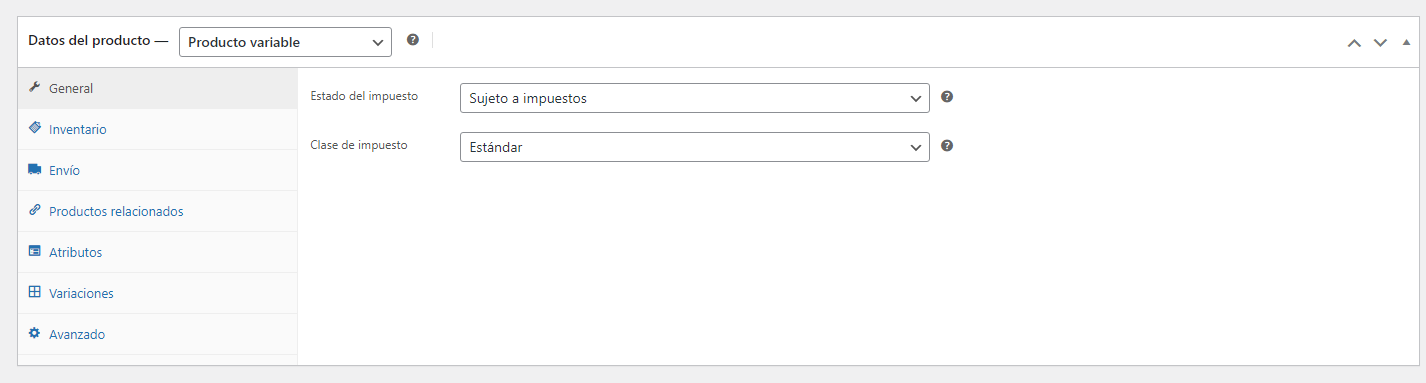Move the product data panel down

(1380, 42)
